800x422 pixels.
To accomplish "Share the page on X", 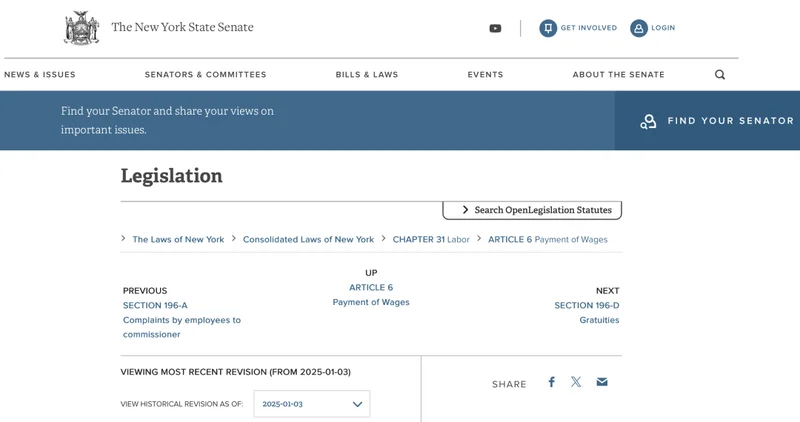I will pos(576,382).
